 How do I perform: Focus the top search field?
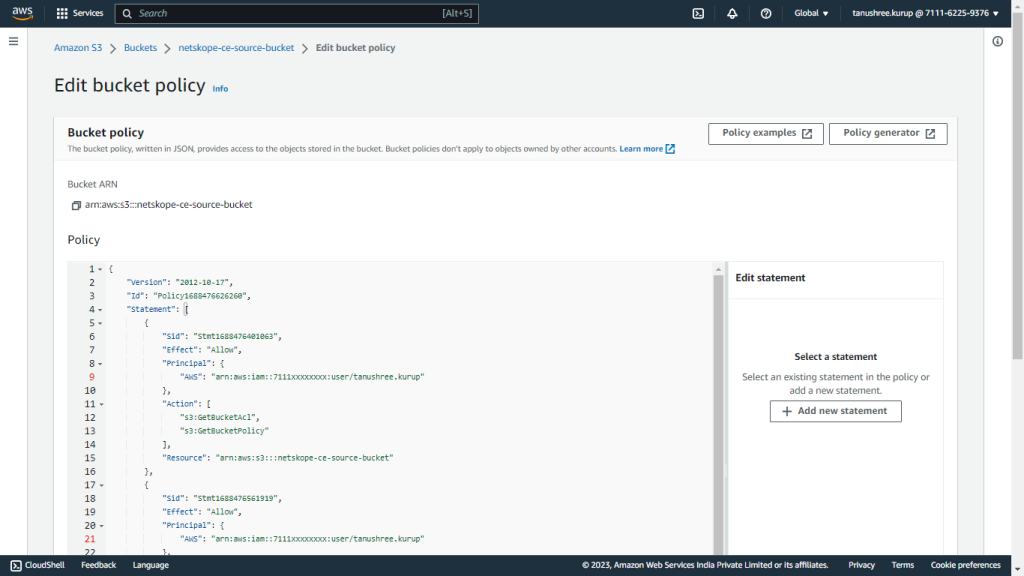click(x=296, y=13)
